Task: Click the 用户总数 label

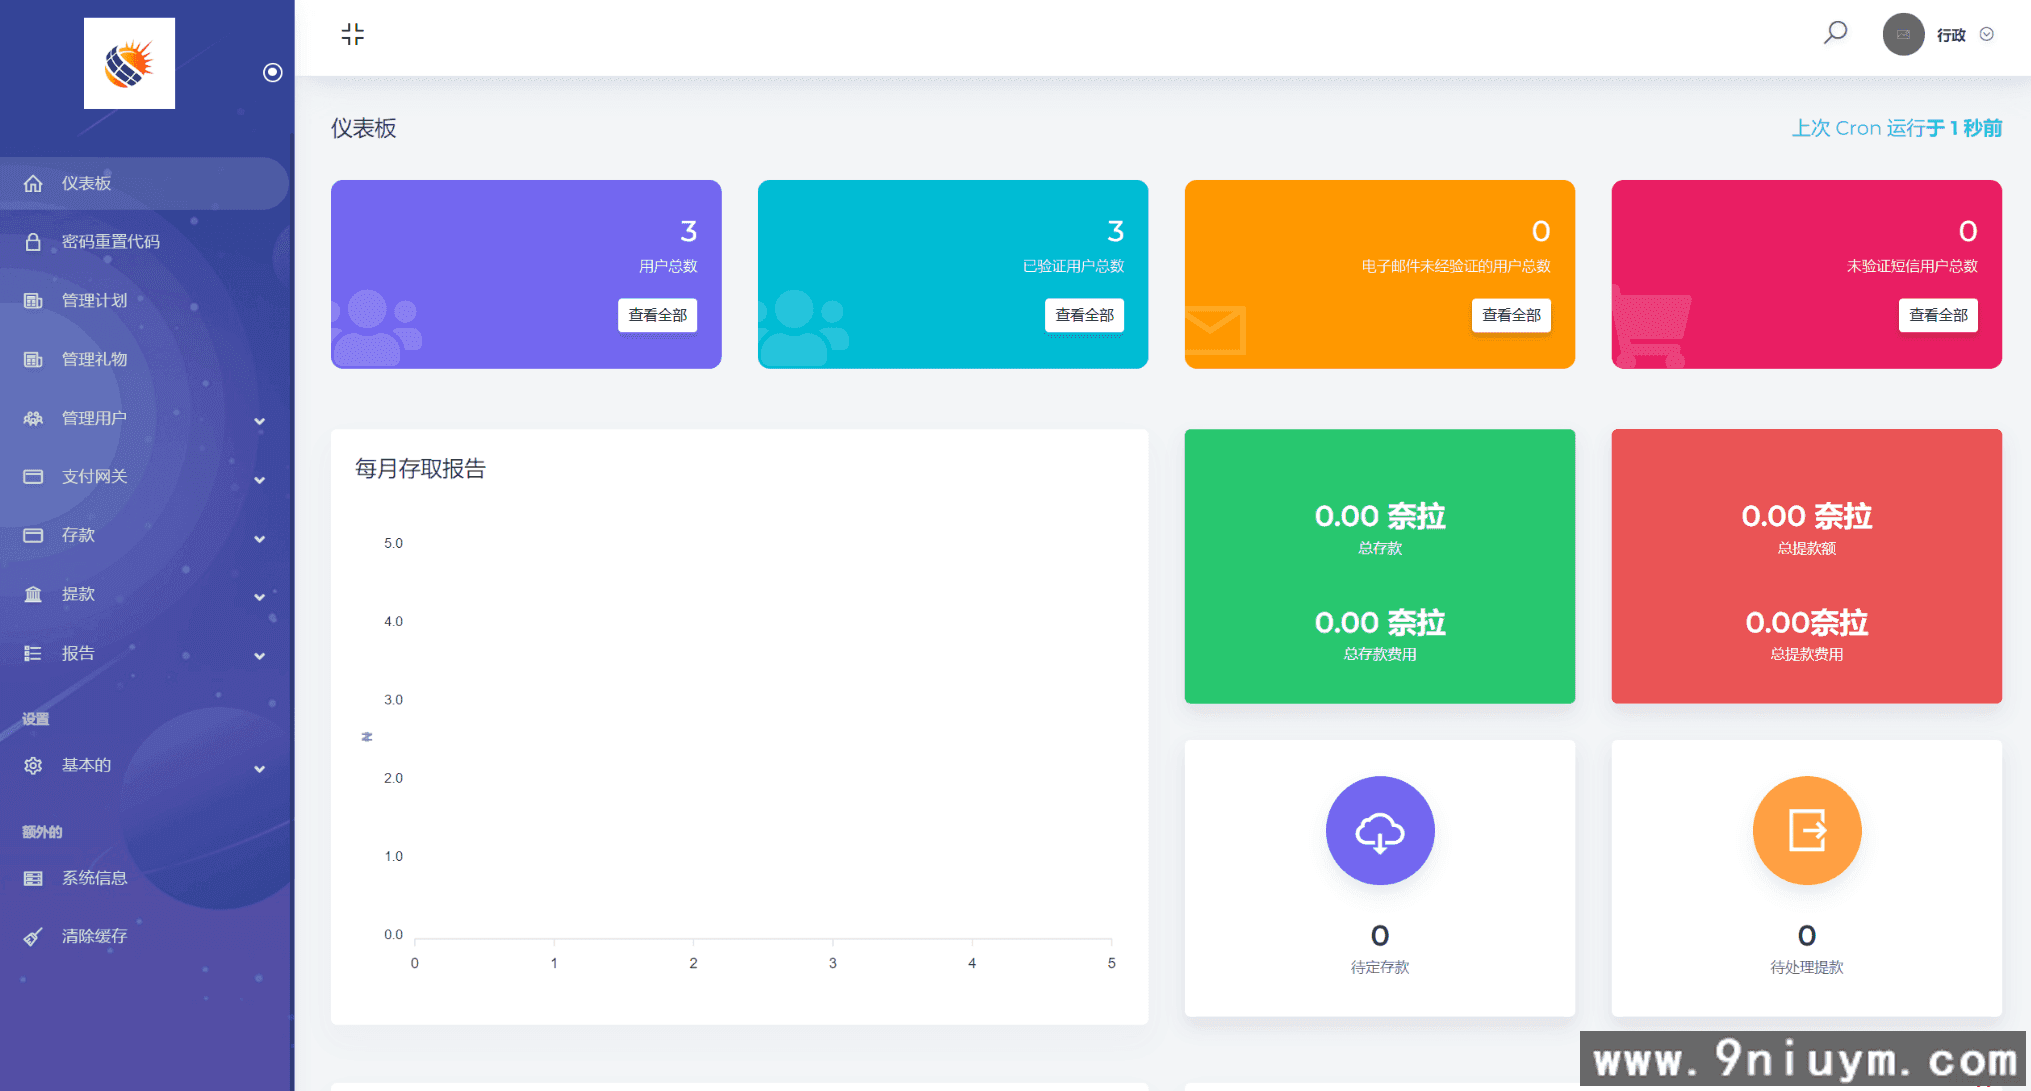Action: [668, 266]
